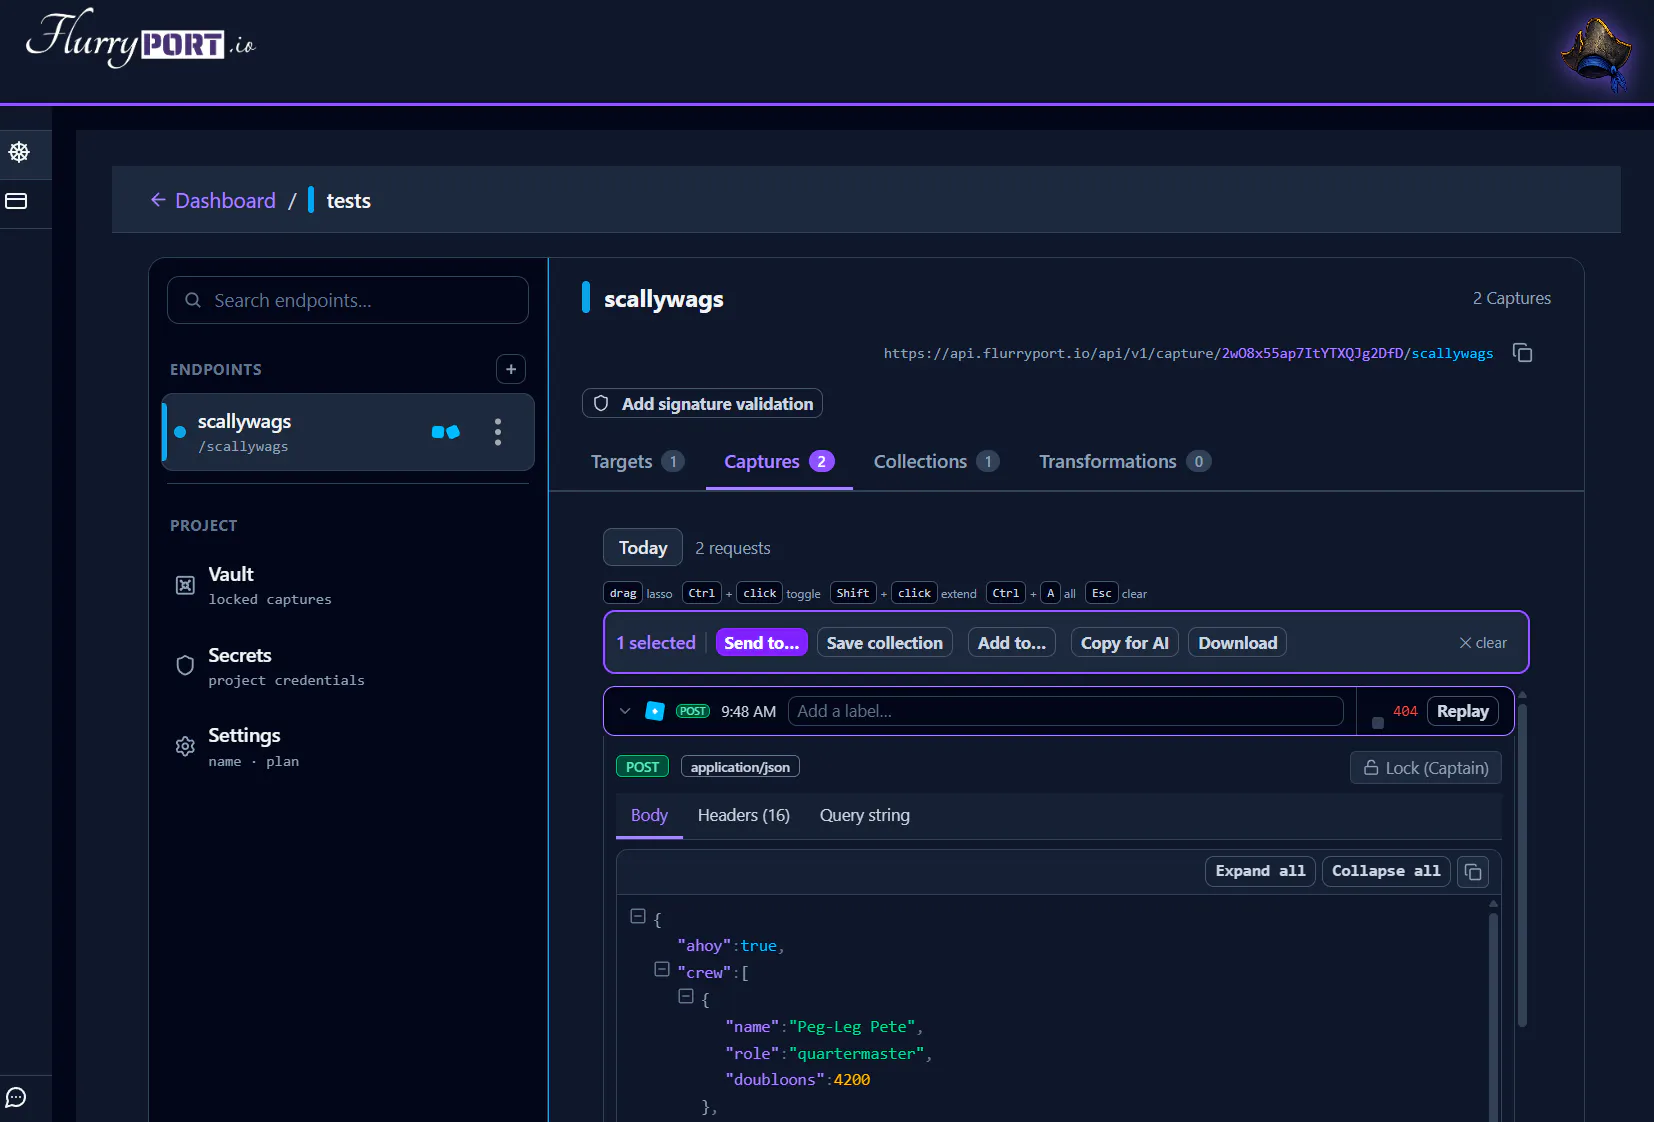Open scallywags endpoint three-dot menu
The height and width of the screenshot is (1122, 1654).
[x=498, y=432]
